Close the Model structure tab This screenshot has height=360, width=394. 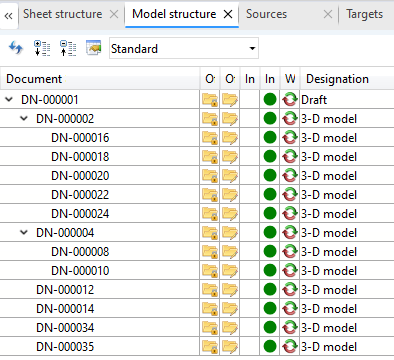(228, 14)
